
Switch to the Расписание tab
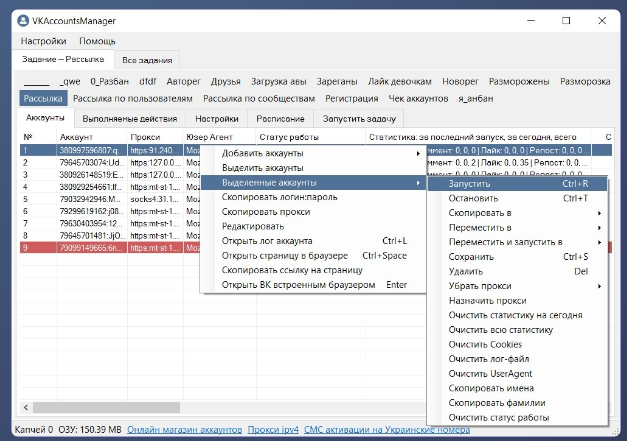pos(280,119)
